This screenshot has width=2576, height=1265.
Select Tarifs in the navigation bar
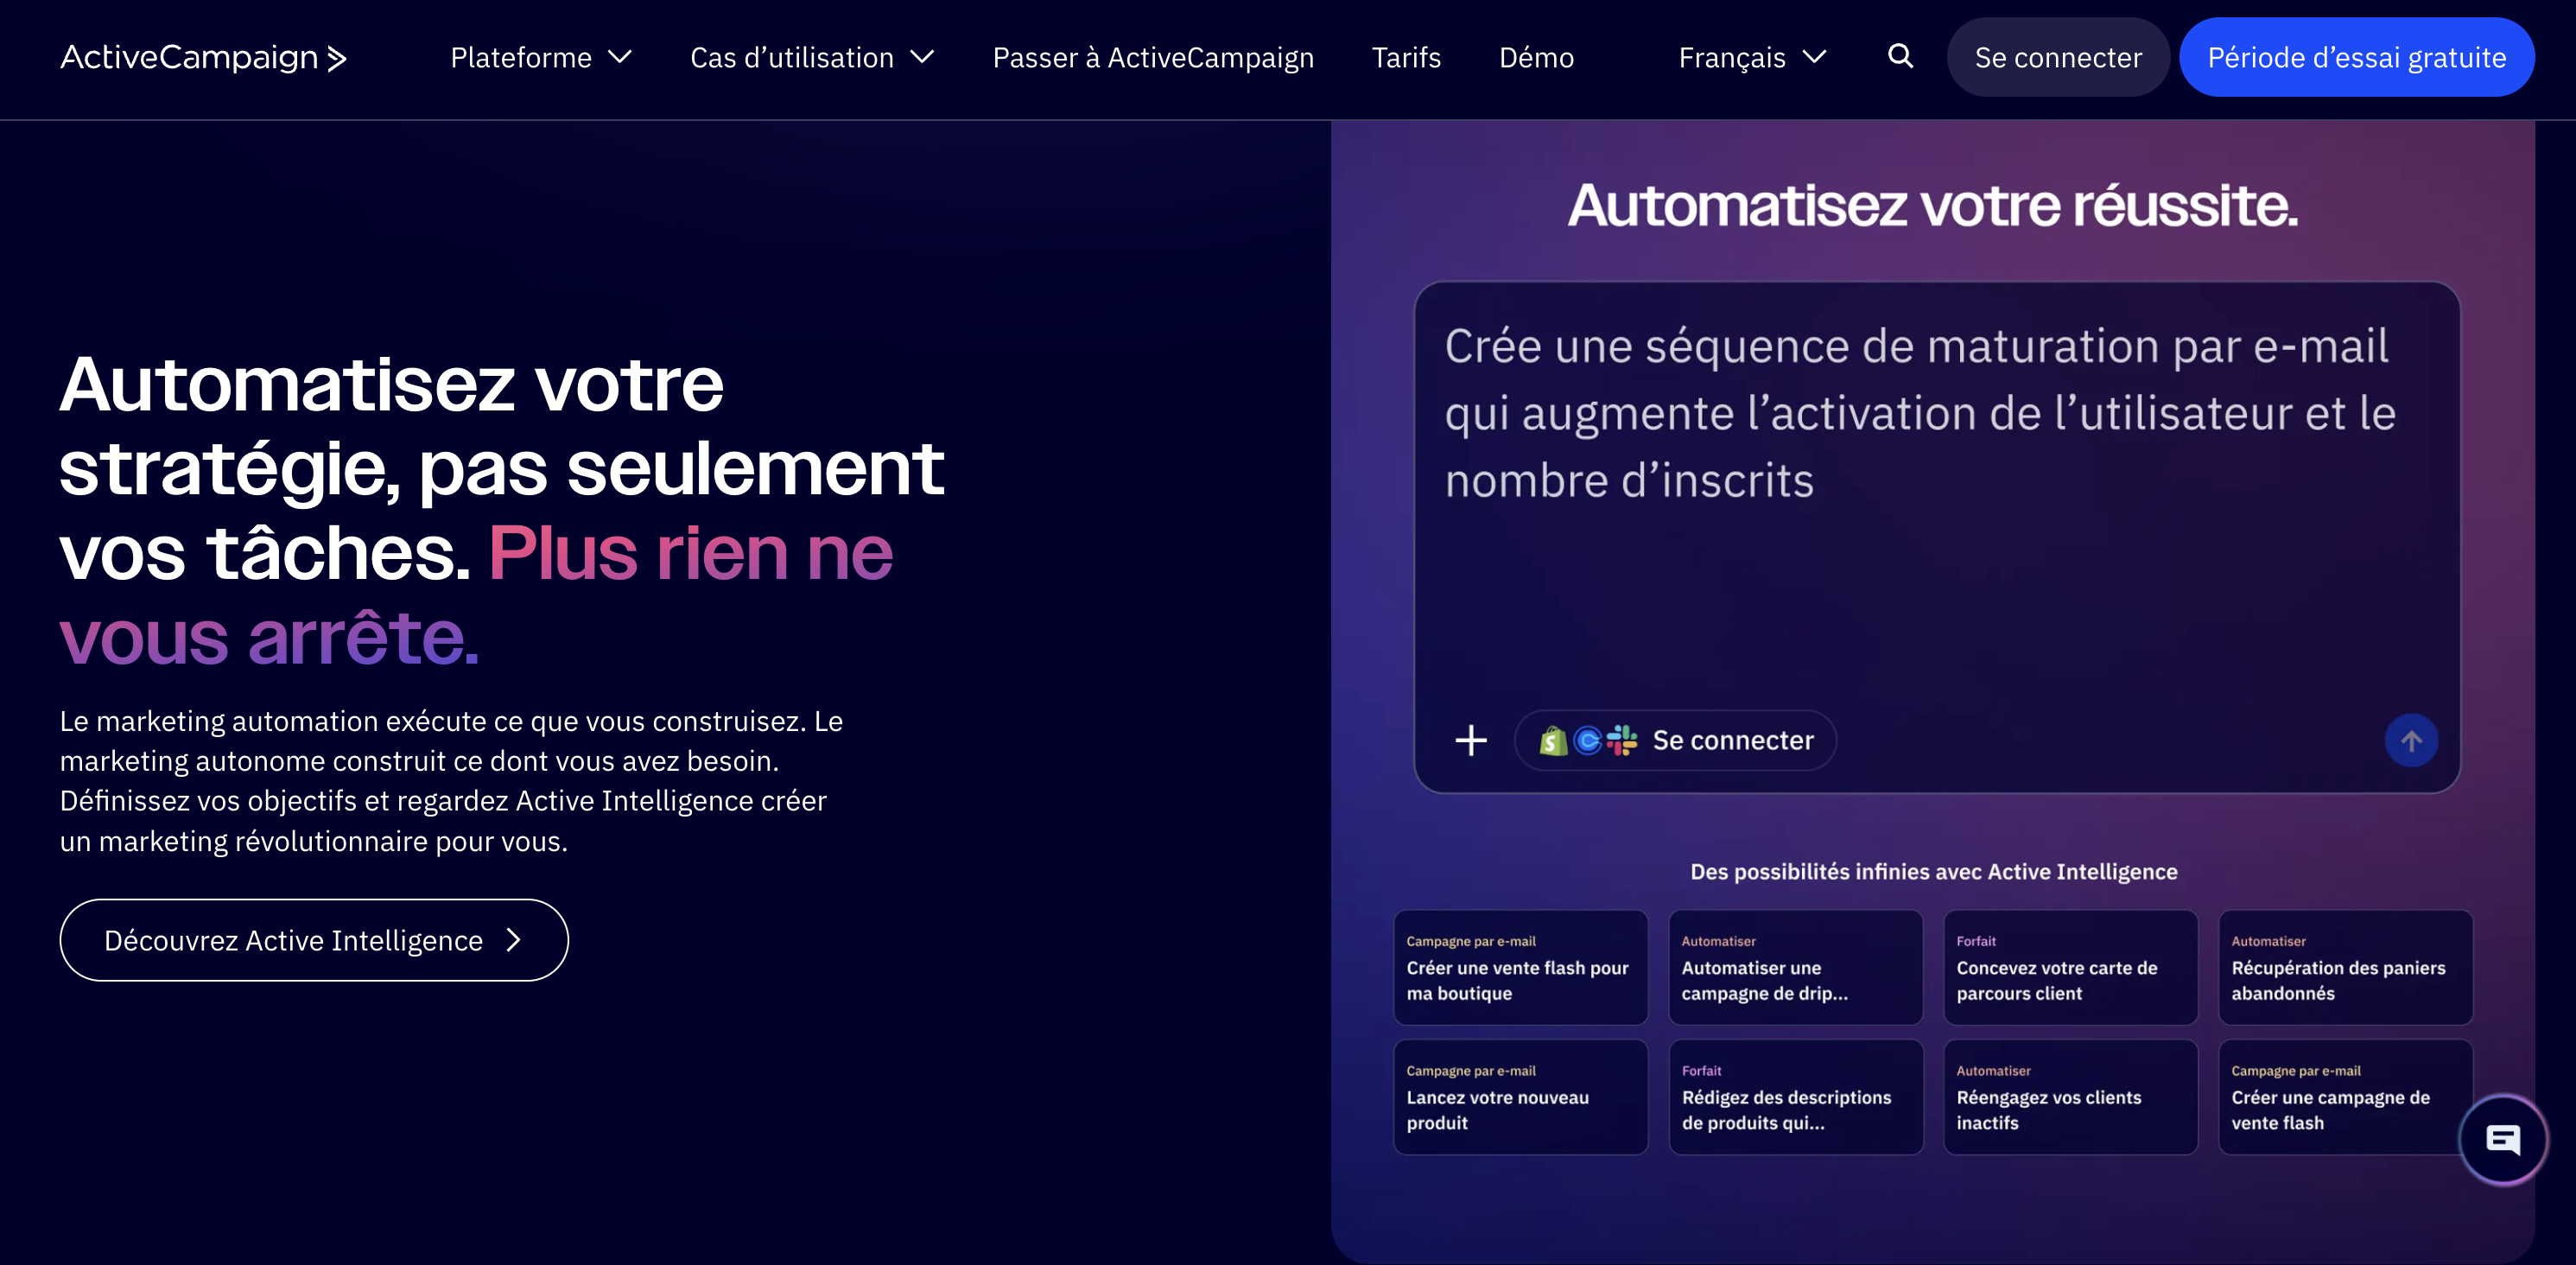click(1406, 57)
